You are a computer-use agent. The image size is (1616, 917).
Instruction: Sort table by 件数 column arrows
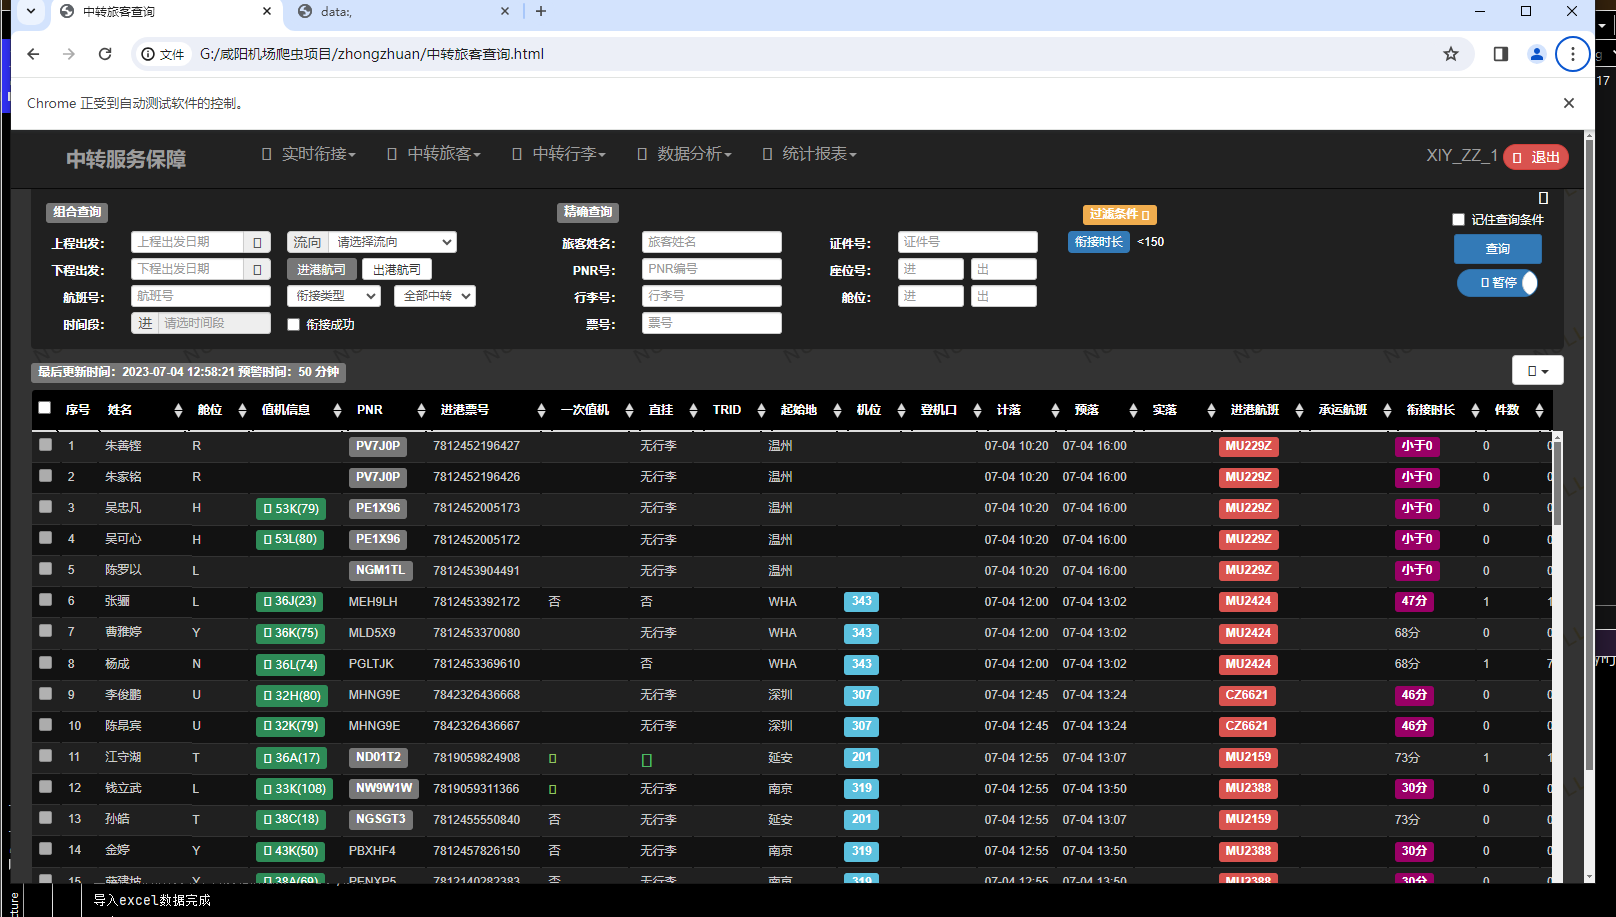point(1539,410)
